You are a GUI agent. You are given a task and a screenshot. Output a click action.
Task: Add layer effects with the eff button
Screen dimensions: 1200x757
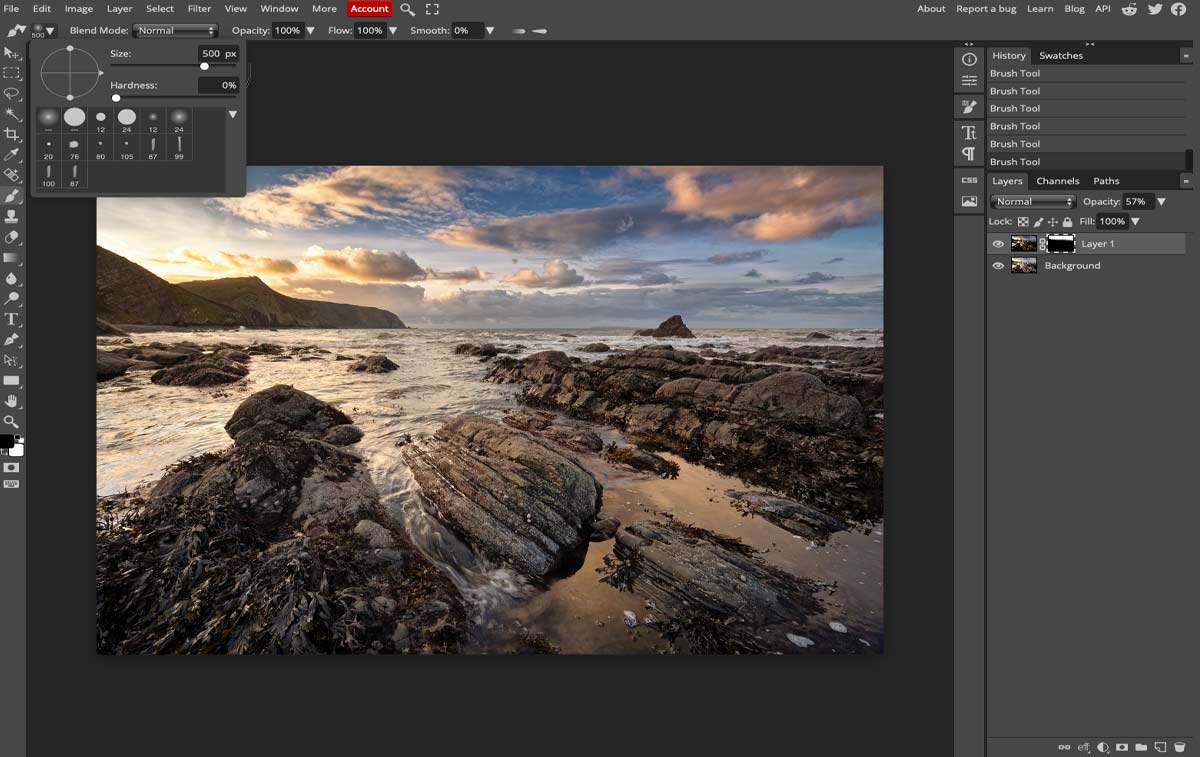1083,747
